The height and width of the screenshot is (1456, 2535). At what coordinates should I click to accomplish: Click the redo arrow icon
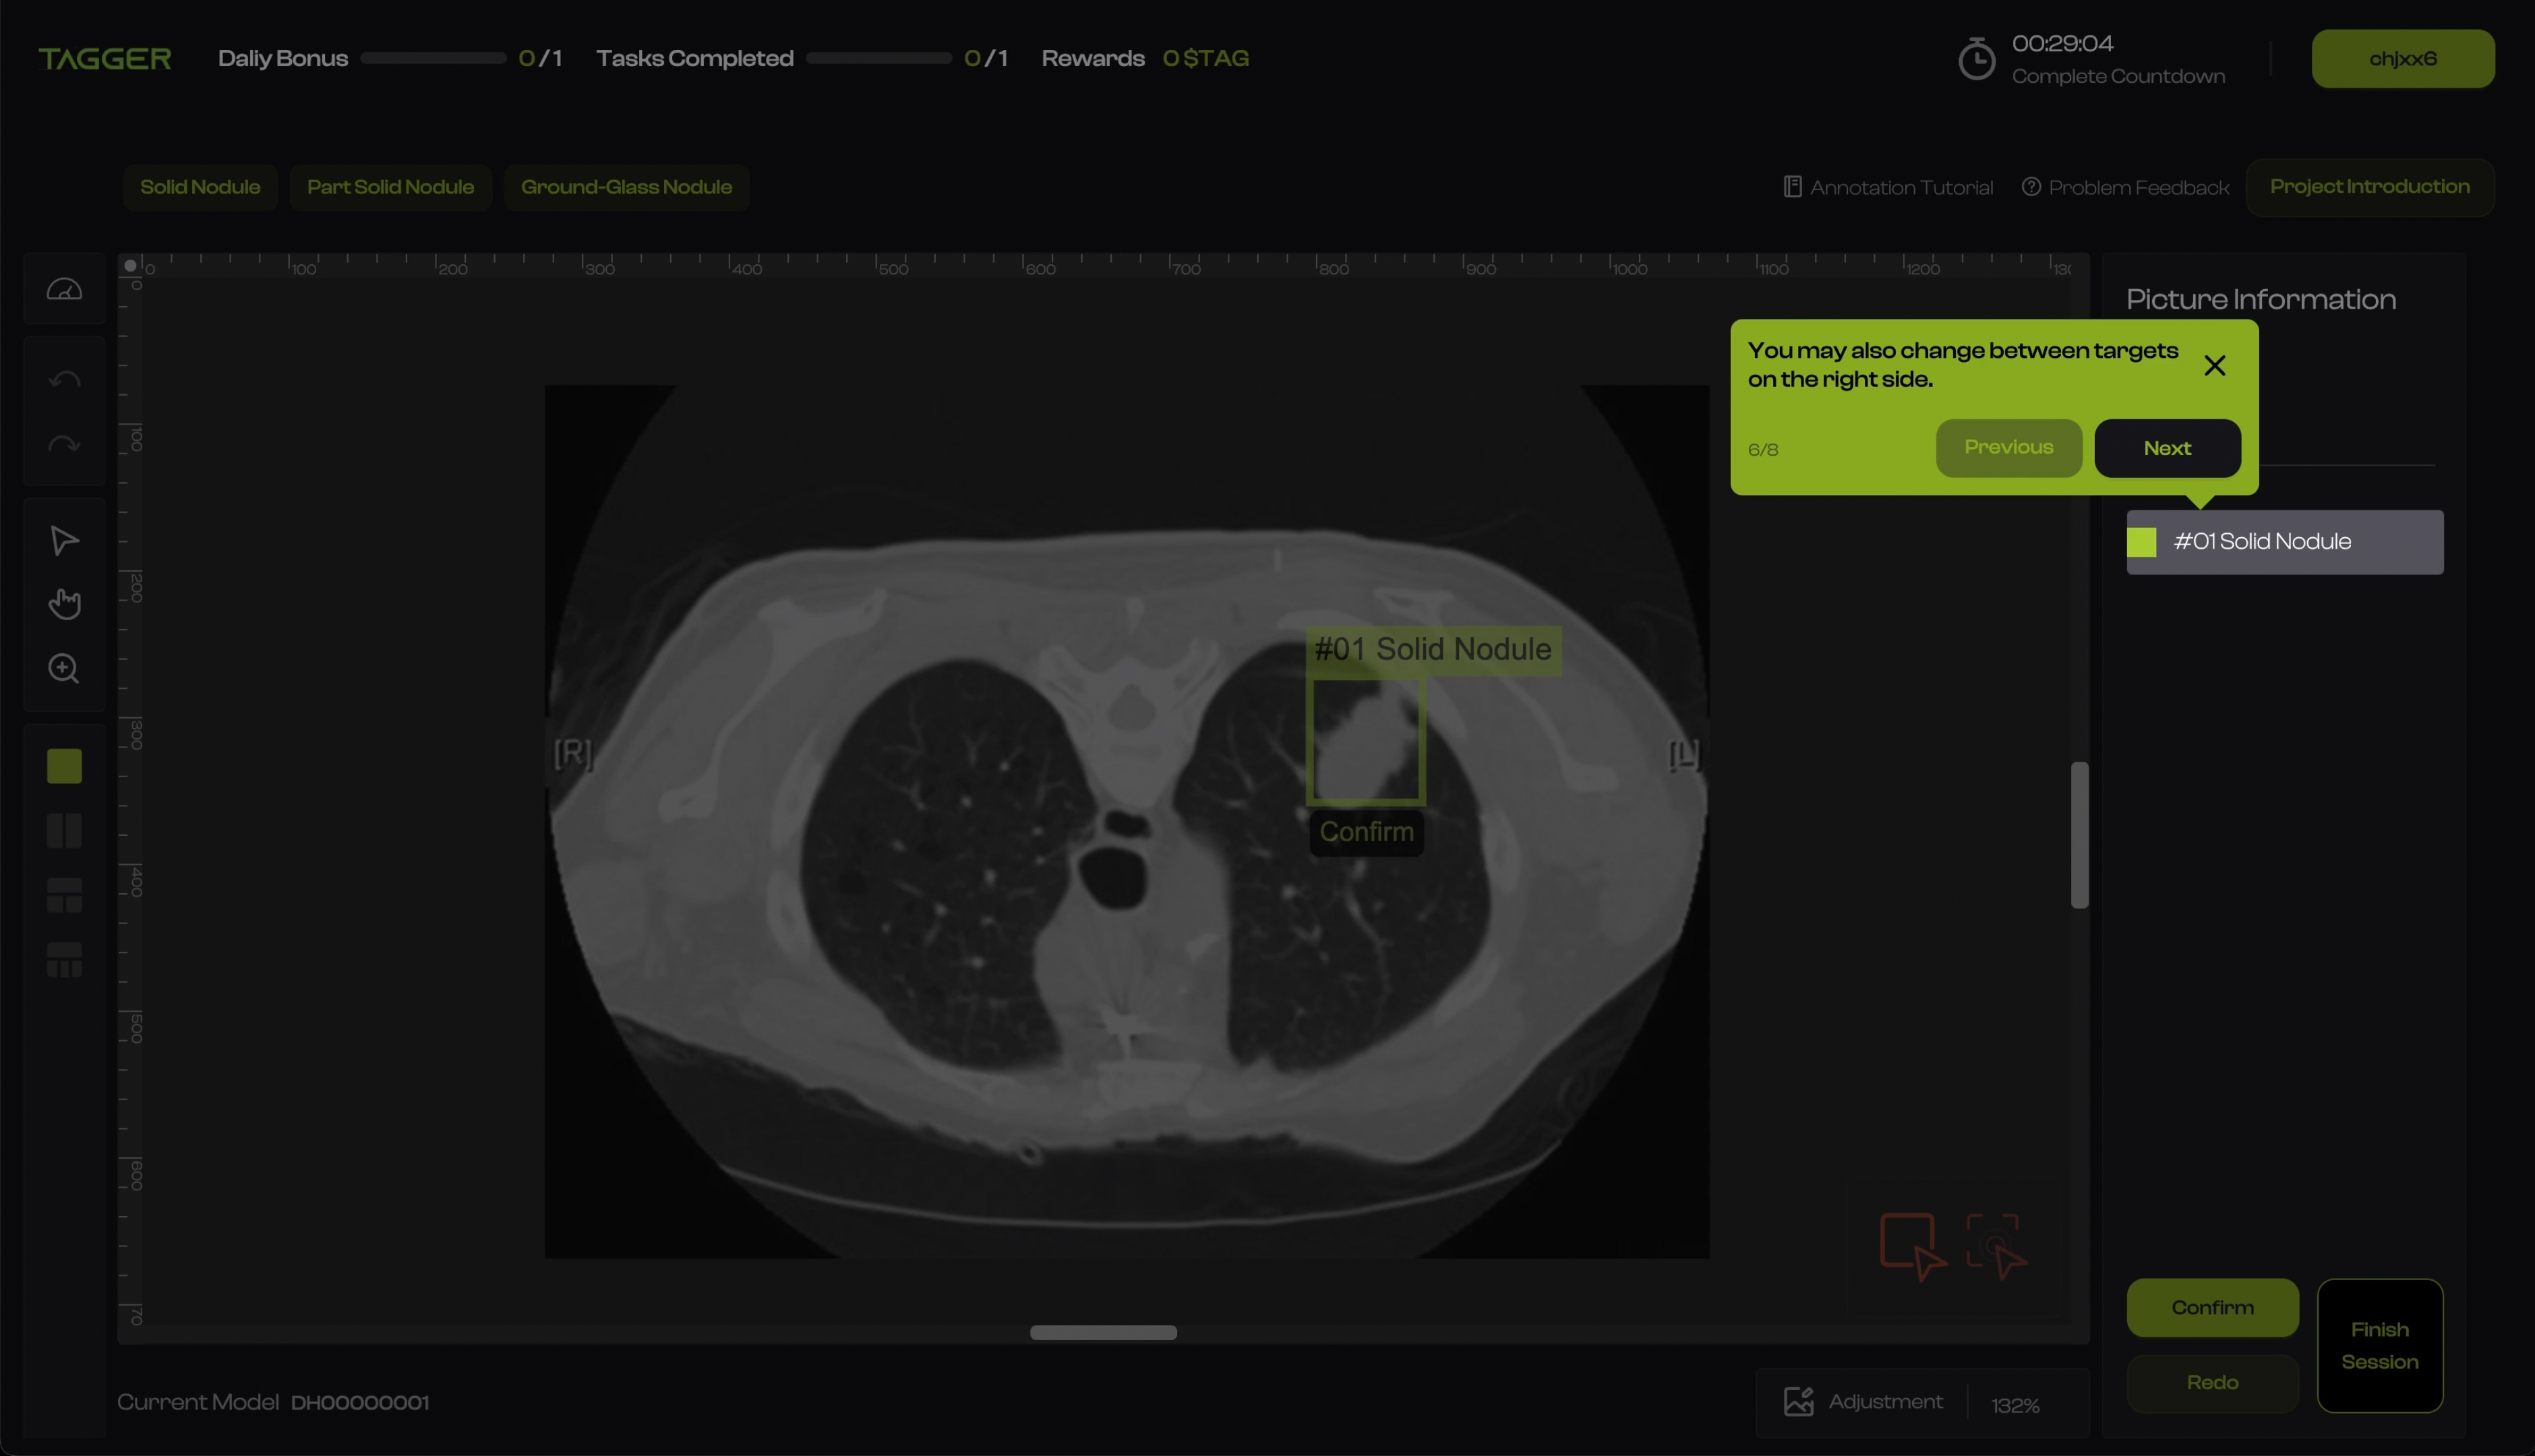(x=64, y=444)
